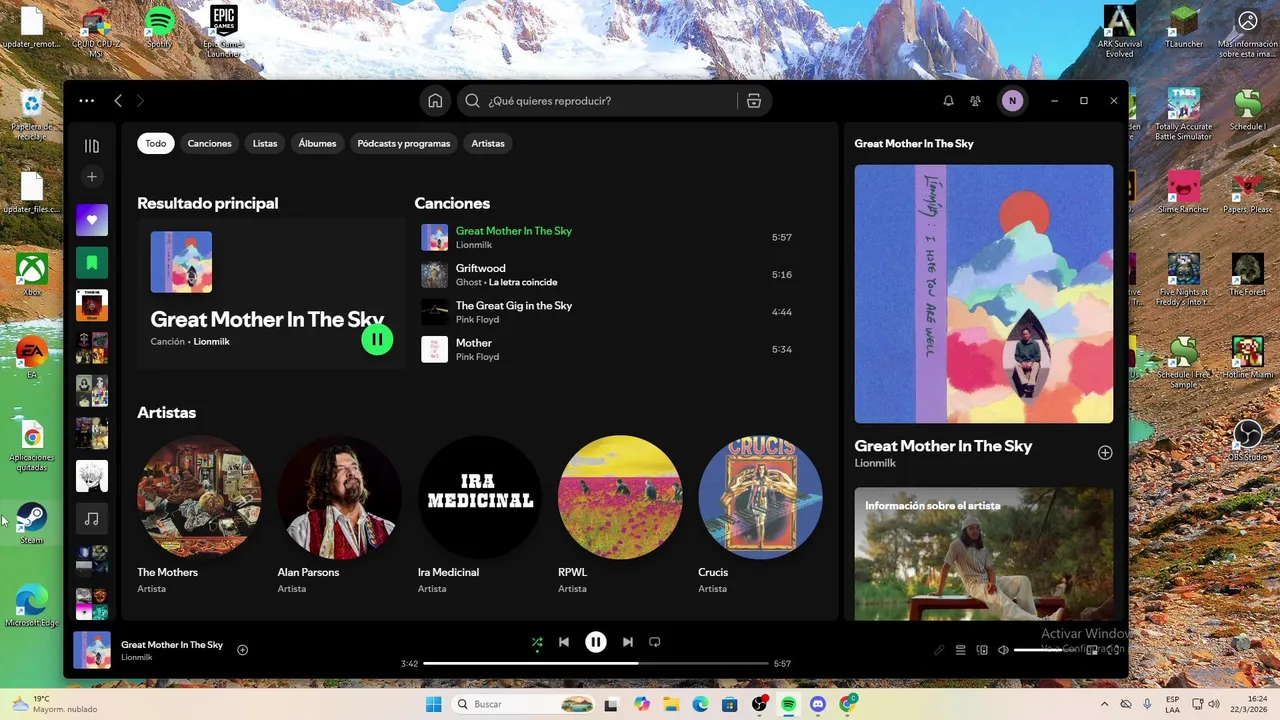Open Windows Start menu

click(433, 705)
